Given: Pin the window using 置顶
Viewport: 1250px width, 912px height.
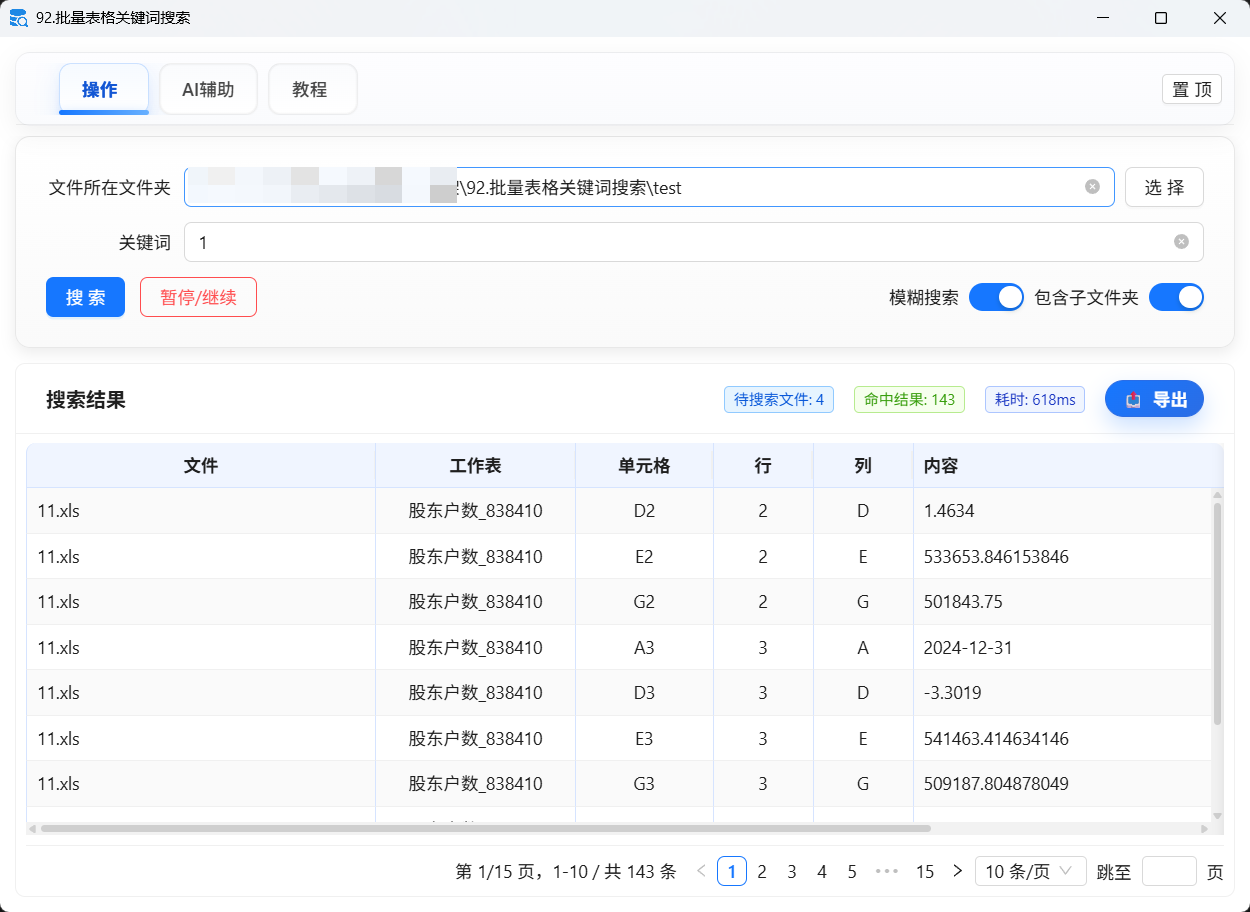Looking at the screenshot, I should pyautogui.click(x=1191, y=89).
